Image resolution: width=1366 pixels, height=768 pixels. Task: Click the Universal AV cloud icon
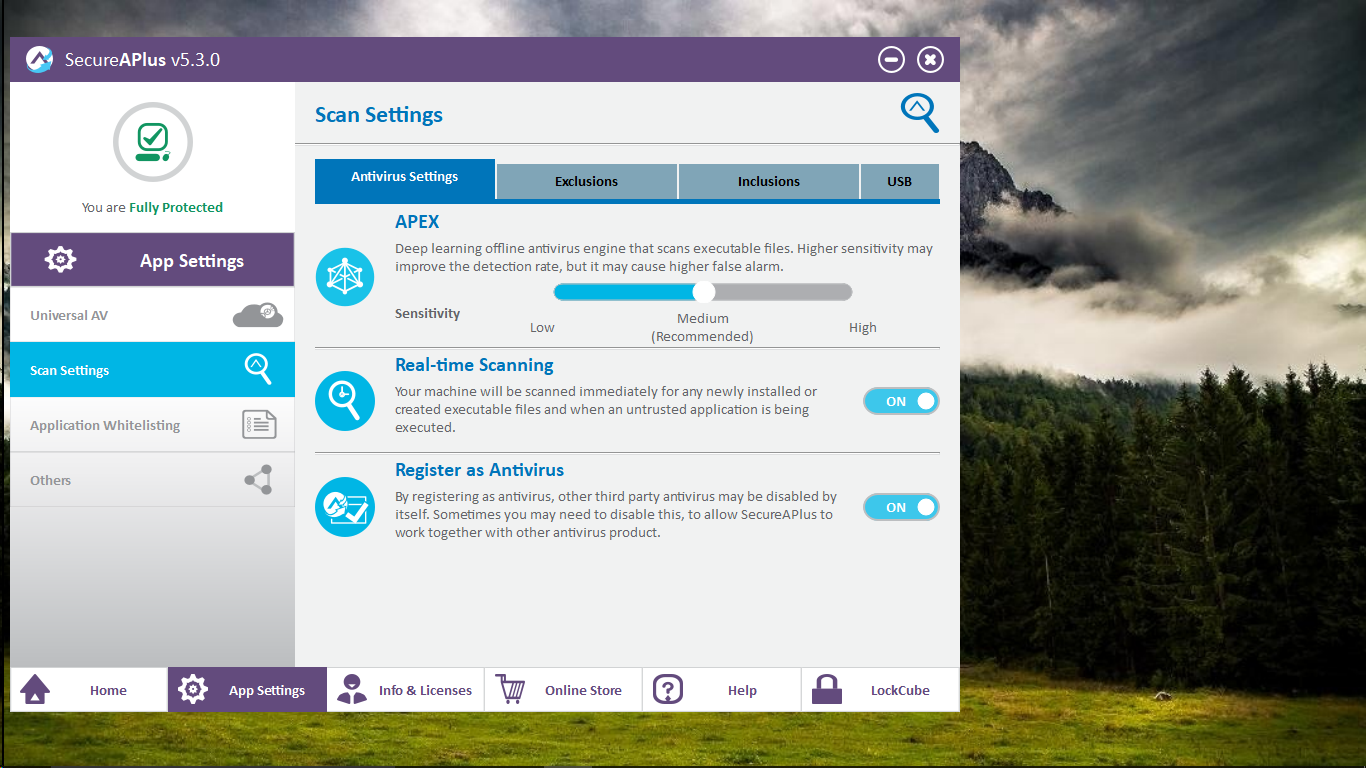coord(258,315)
